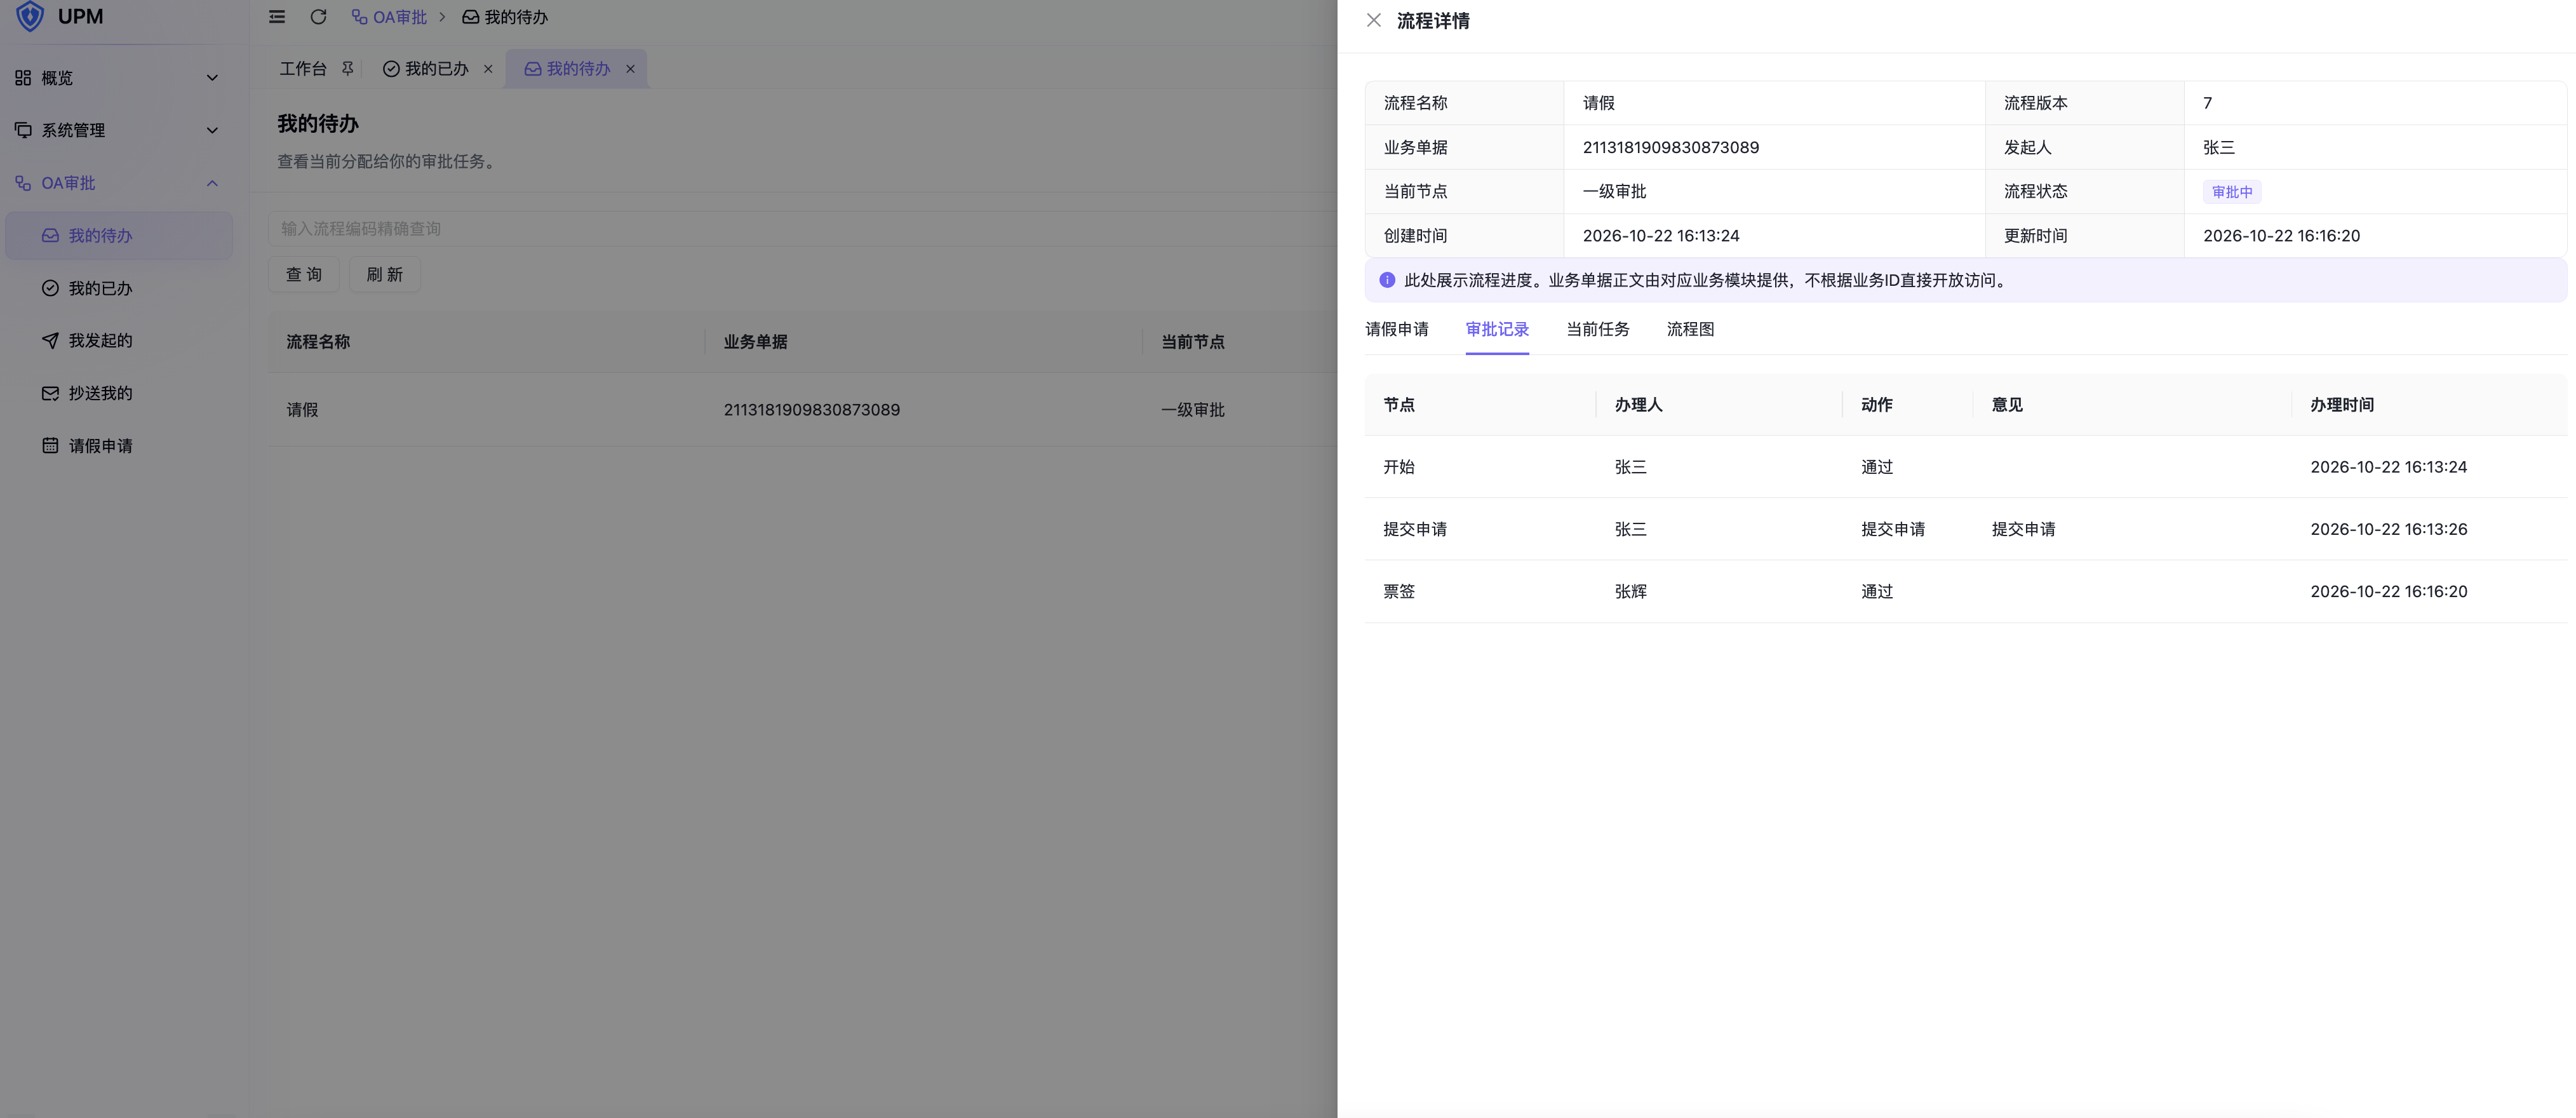The height and width of the screenshot is (1118, 2576).
Task: Click the 审批中 status tag
Action: [x=2232, y=192]
